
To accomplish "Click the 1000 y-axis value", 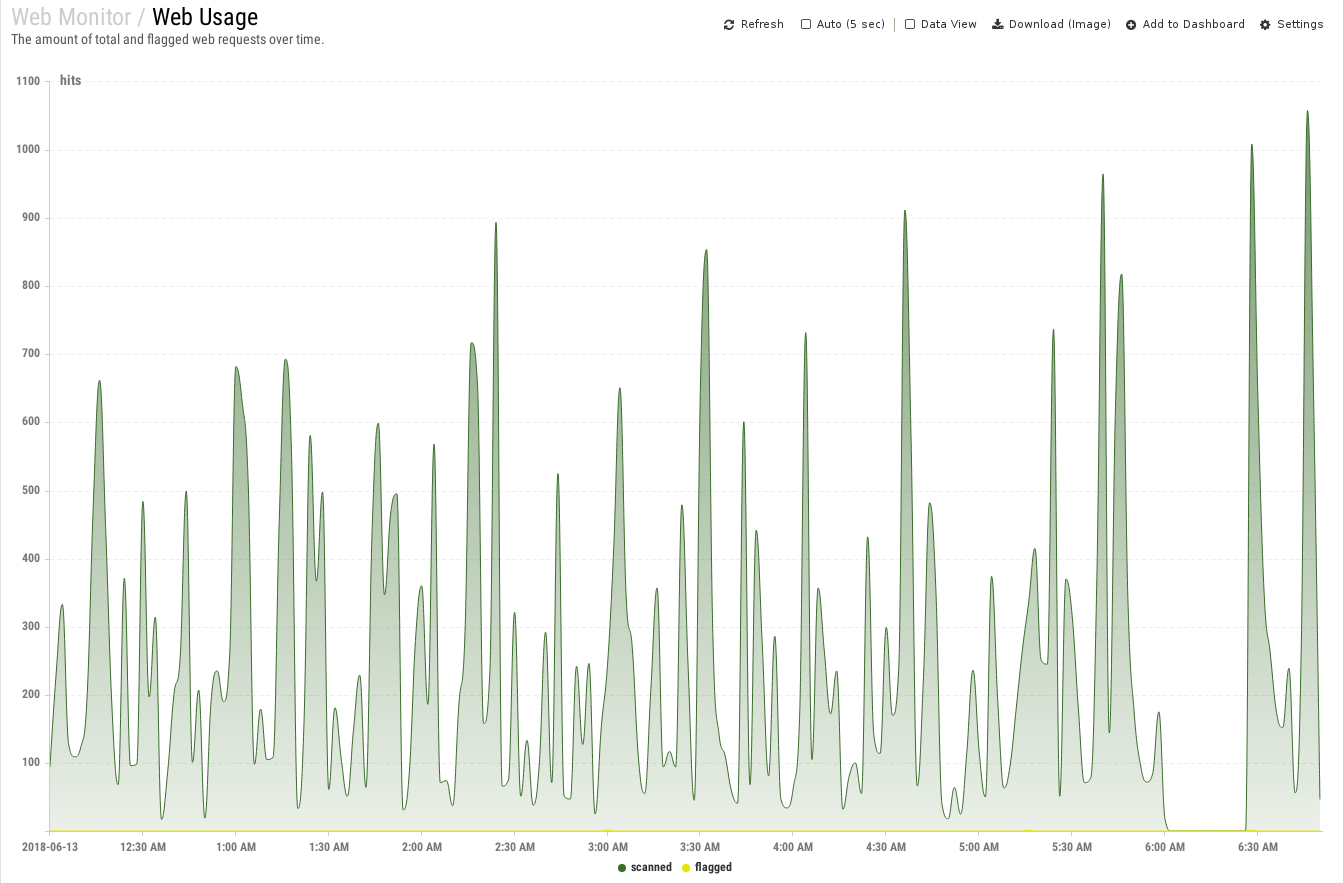I will (28, 150).
